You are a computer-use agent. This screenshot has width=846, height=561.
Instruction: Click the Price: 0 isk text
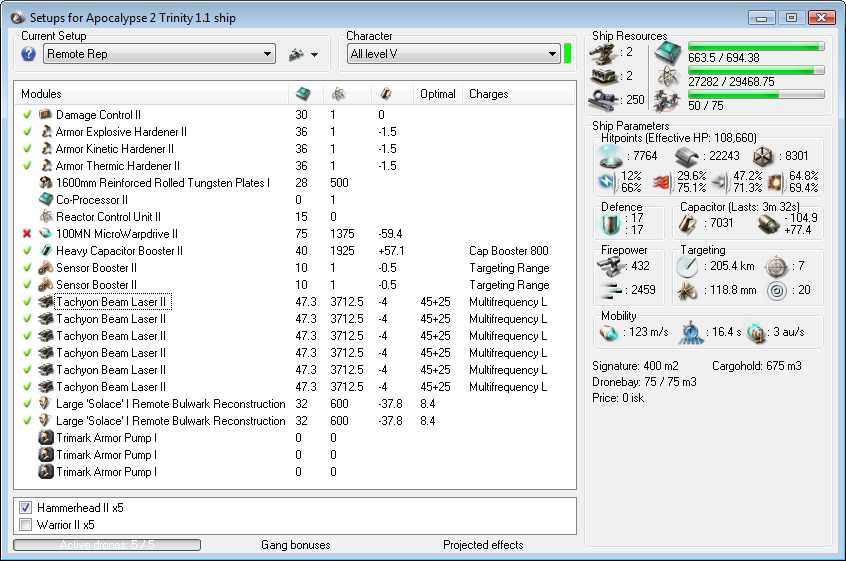[x=618, y=398]
